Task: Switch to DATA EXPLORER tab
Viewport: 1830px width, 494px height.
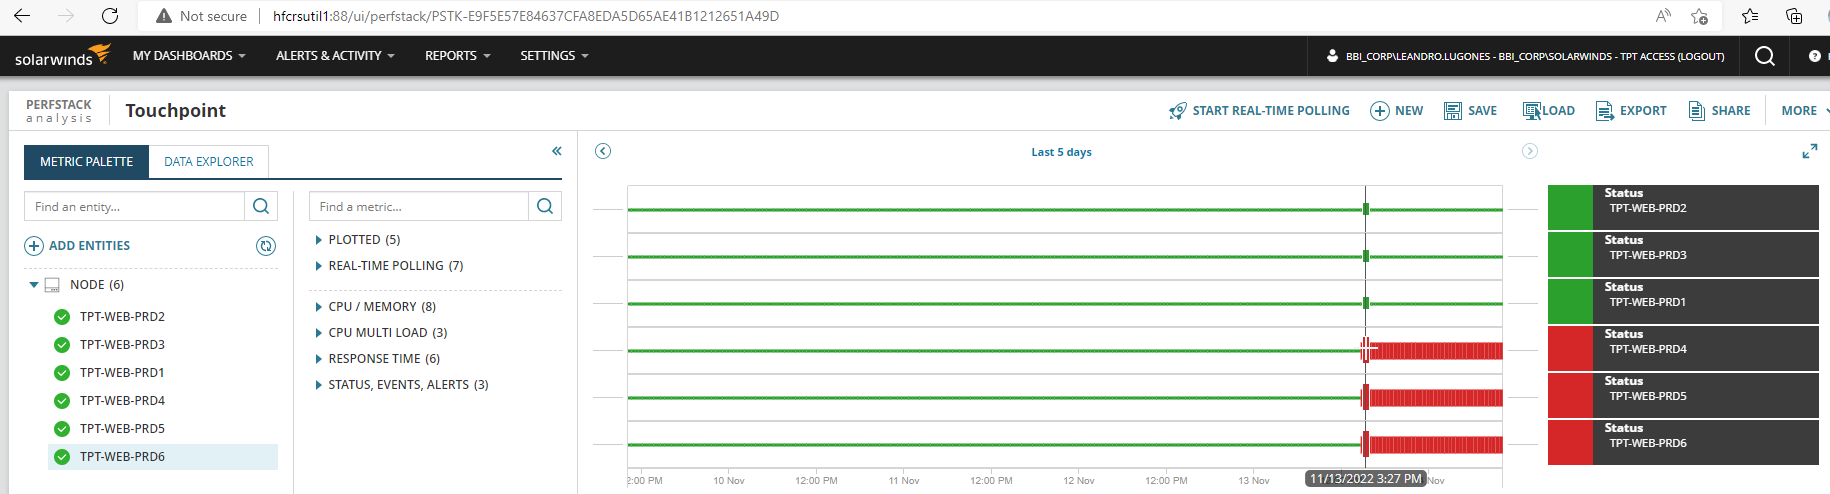Action: [x=209, y=162]
